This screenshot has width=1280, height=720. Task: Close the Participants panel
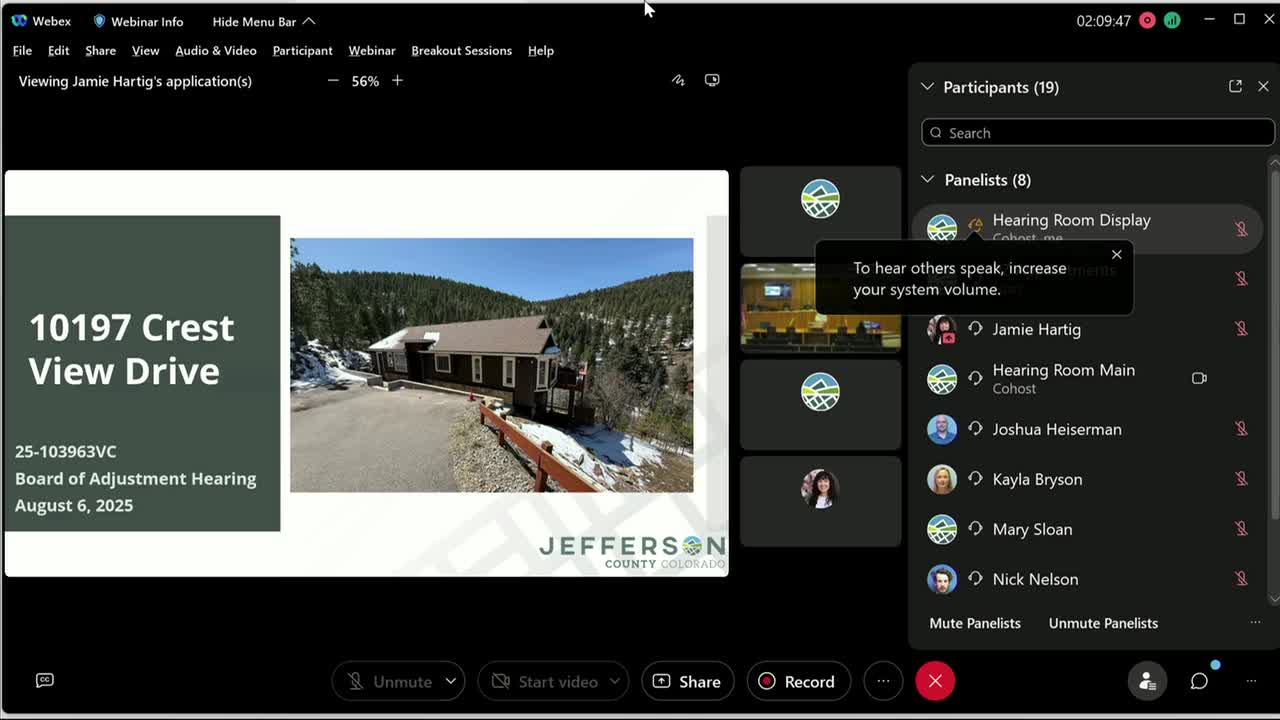coord(1263,87)
